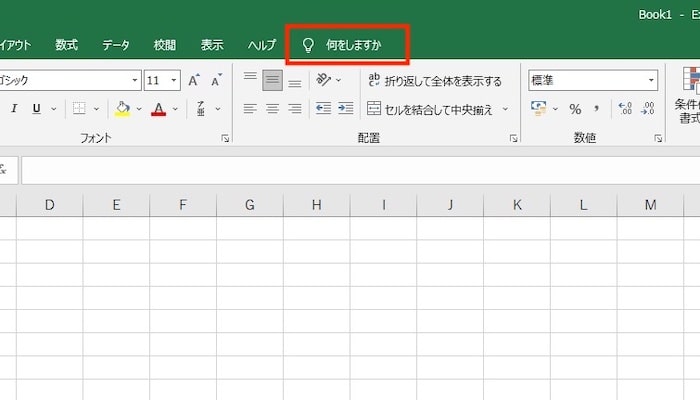Open 配置 group dialog launcher
Screen dimensions: 700x400
point(513,138)
